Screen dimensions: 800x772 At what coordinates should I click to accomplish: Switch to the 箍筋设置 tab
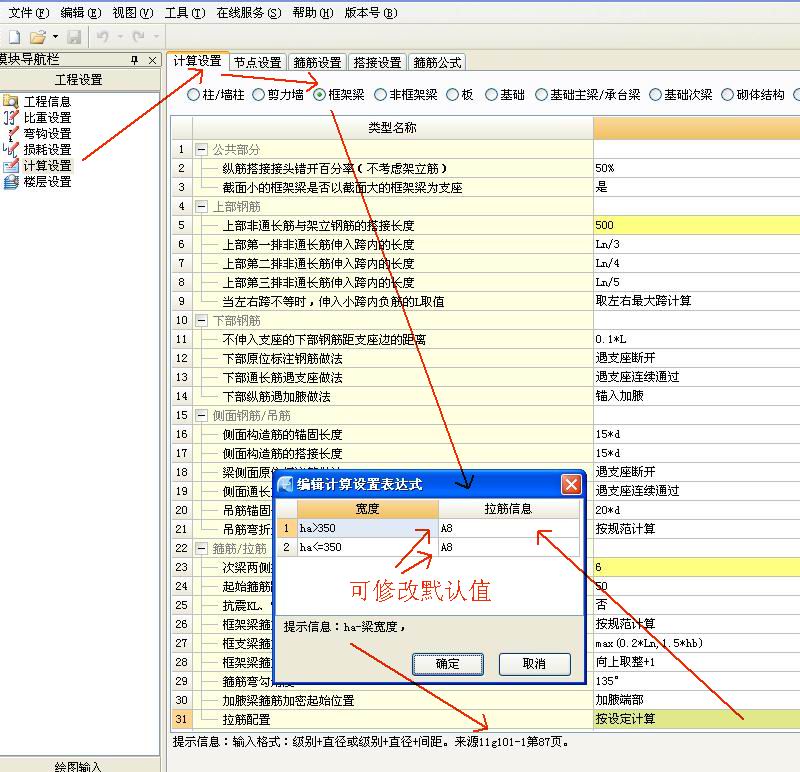pos(317,62)
